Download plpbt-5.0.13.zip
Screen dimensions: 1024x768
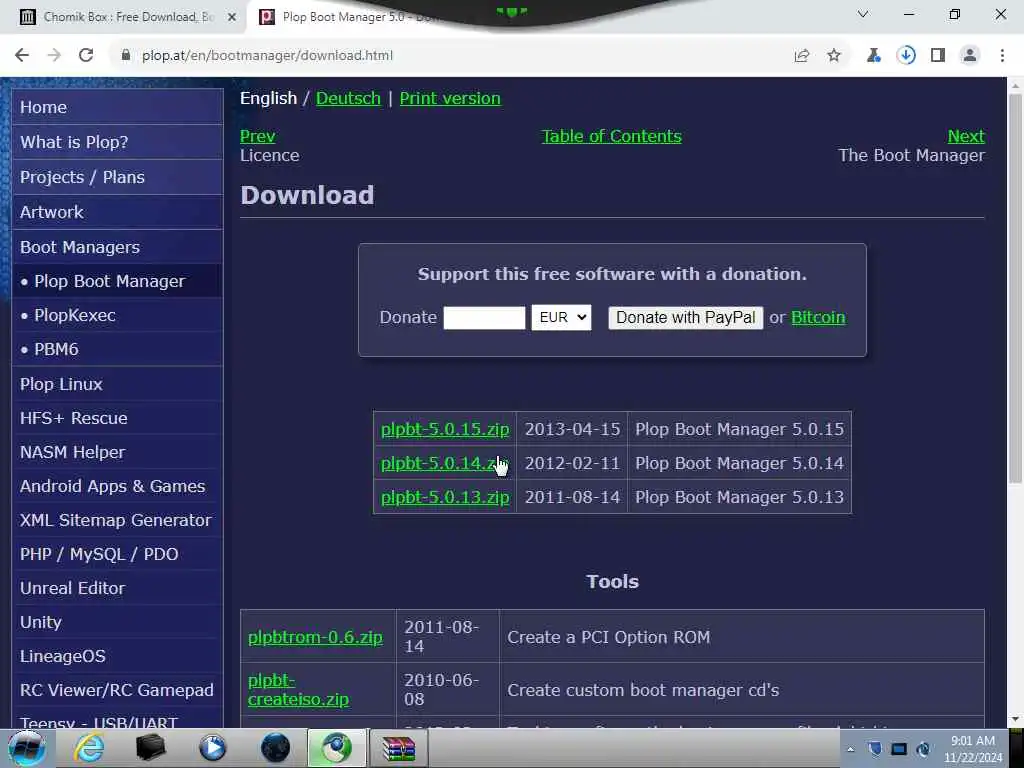[x=445, y=497]
